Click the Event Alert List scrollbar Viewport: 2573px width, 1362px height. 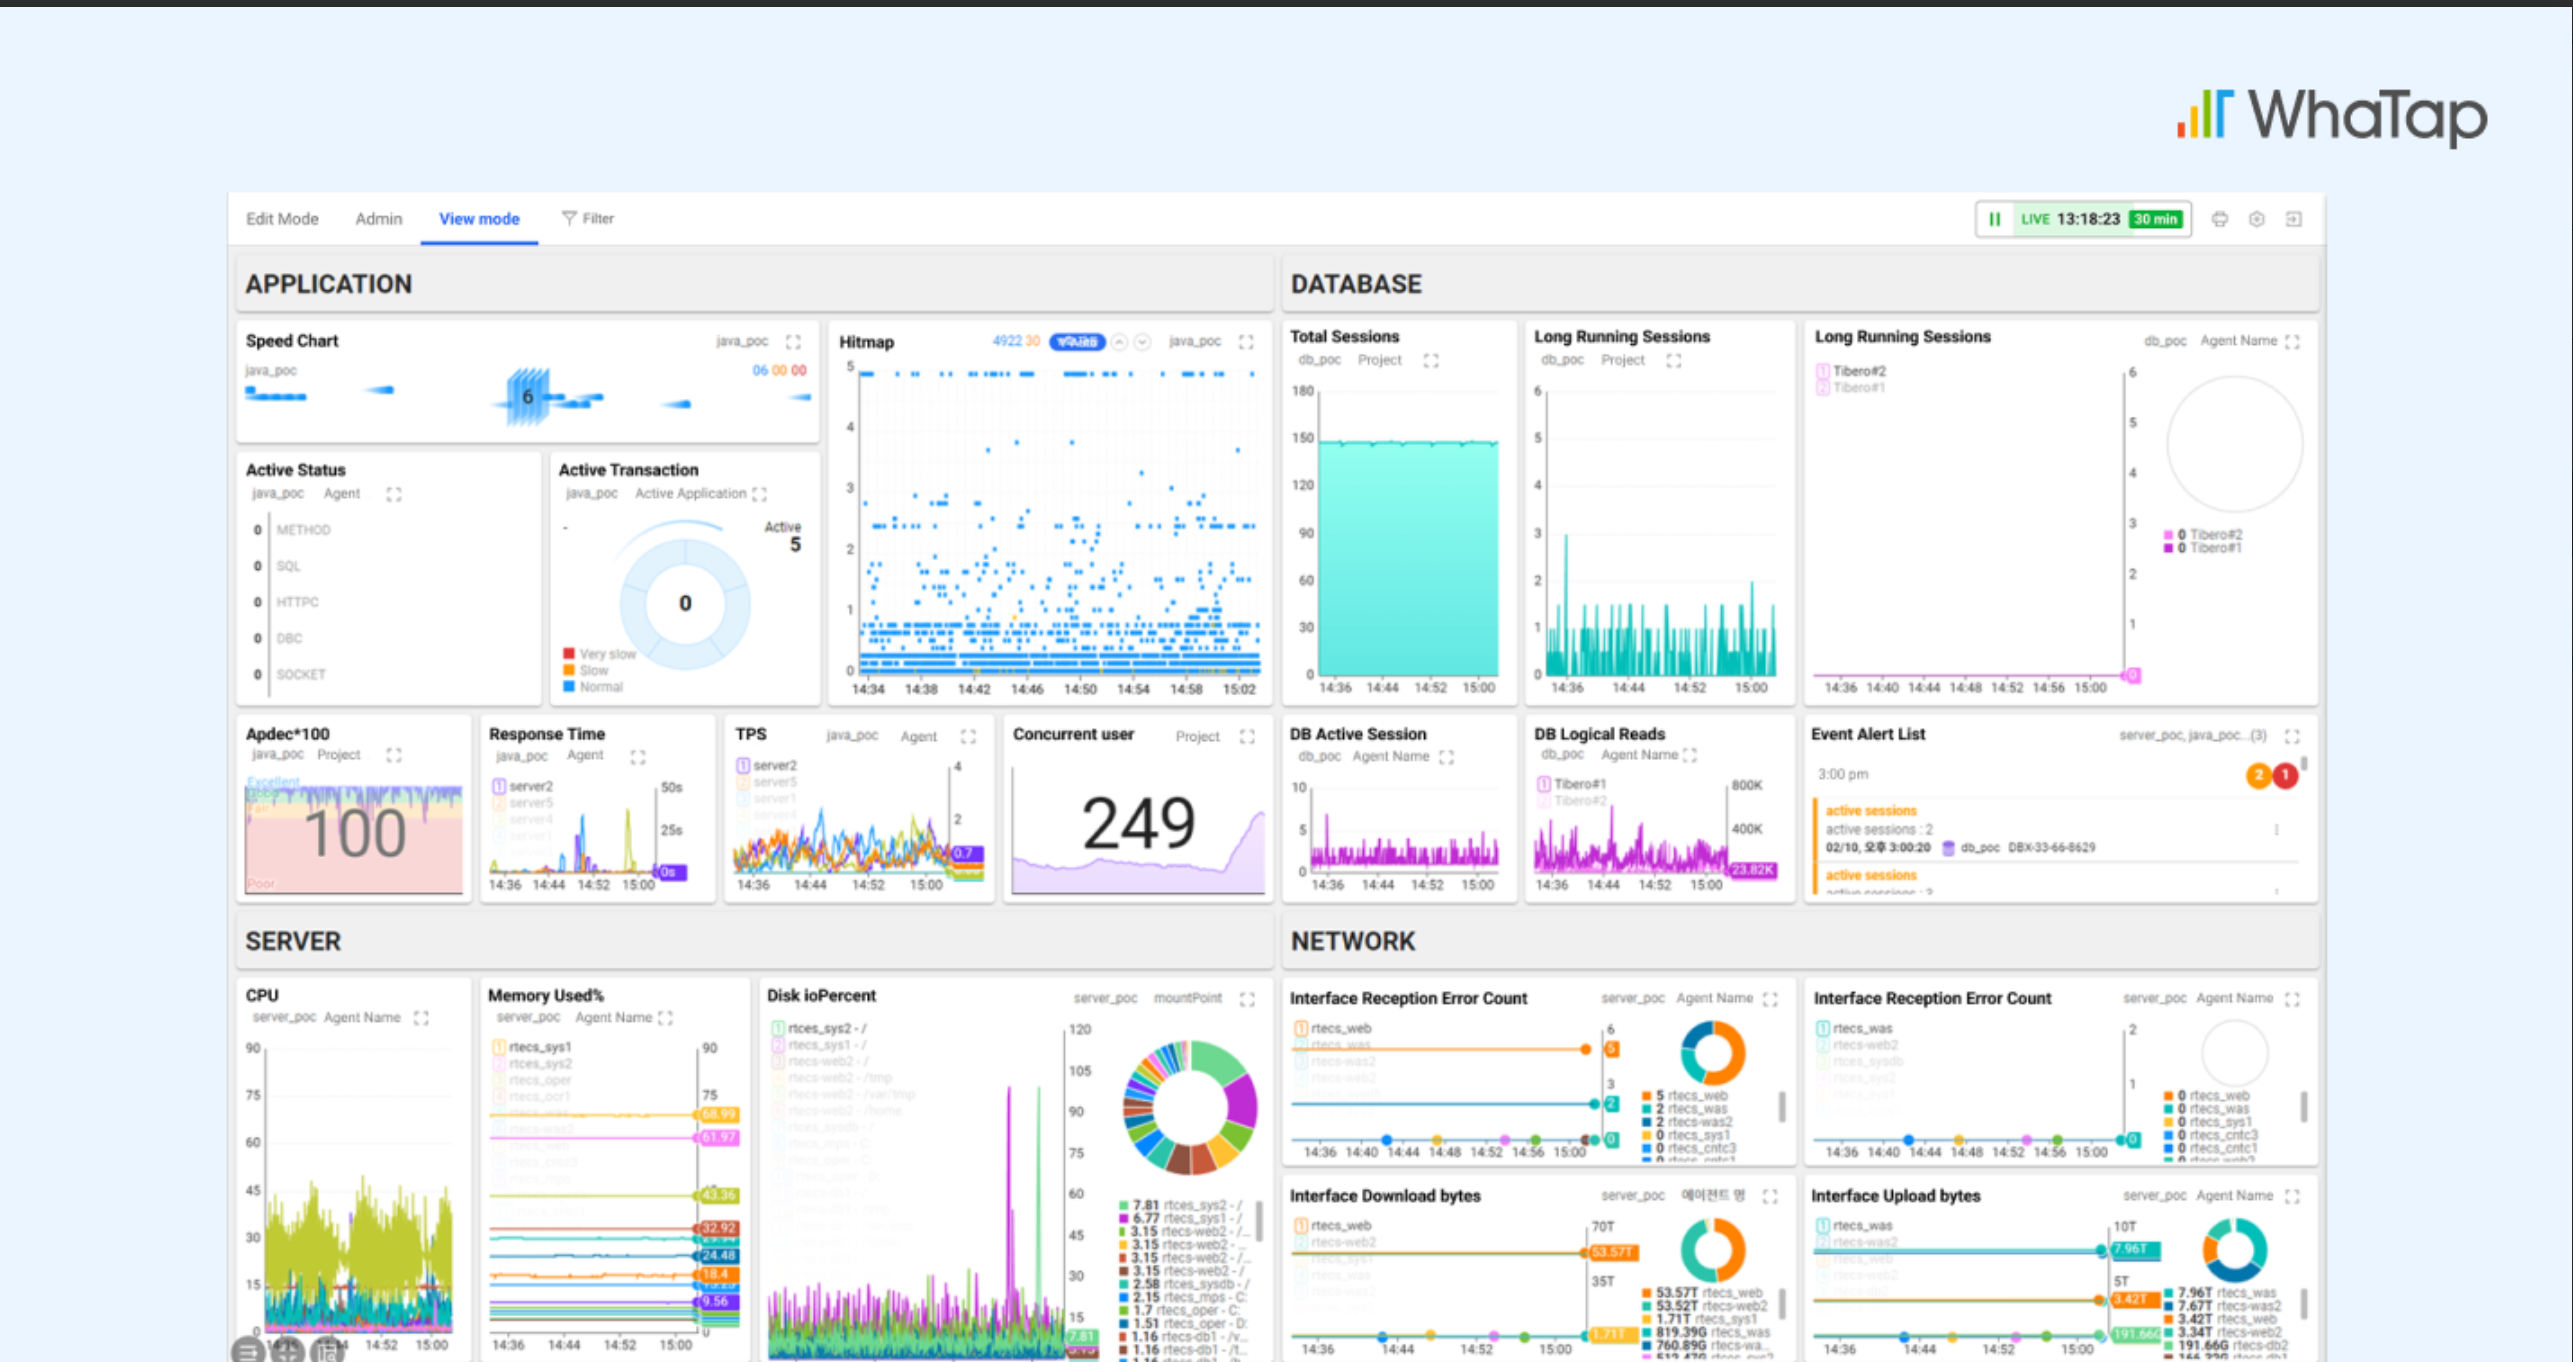[2305, 765]
